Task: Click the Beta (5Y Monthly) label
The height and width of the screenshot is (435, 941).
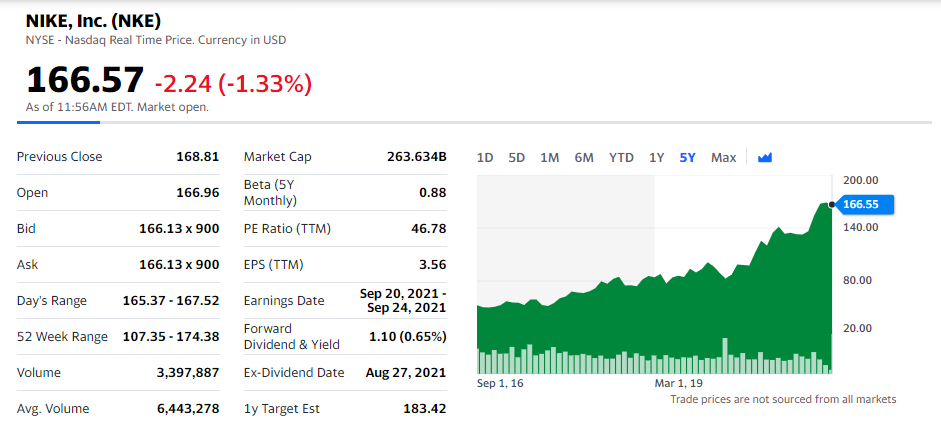Action: coord(270,193)
